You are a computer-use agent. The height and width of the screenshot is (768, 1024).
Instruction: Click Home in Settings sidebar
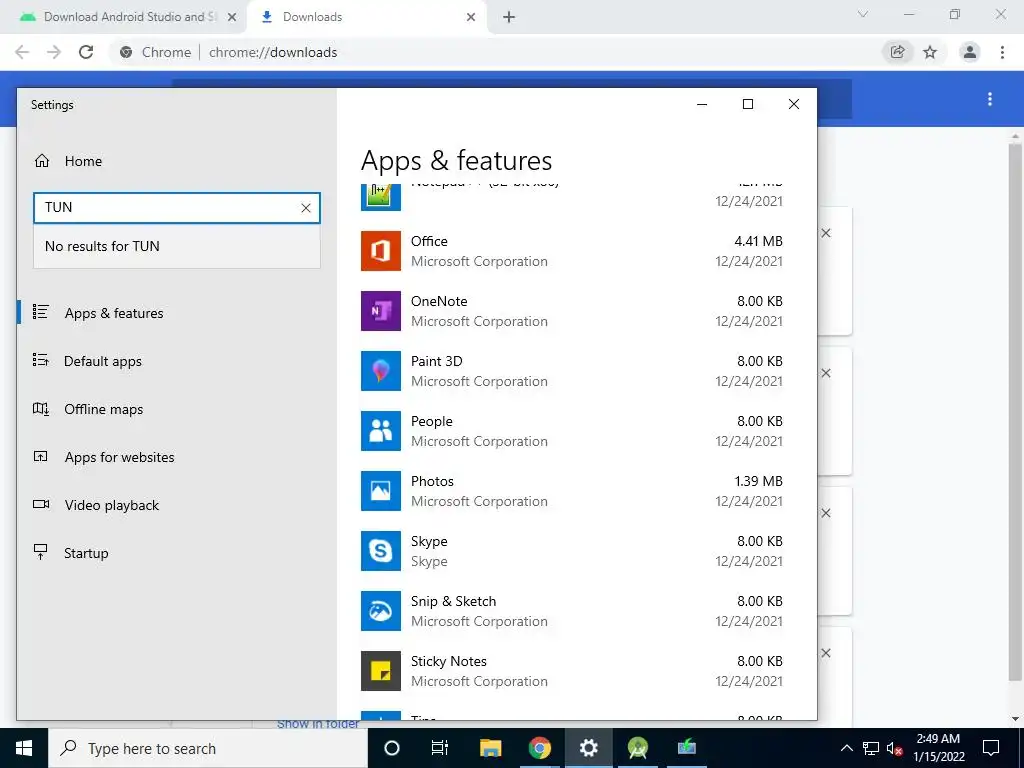83,161
